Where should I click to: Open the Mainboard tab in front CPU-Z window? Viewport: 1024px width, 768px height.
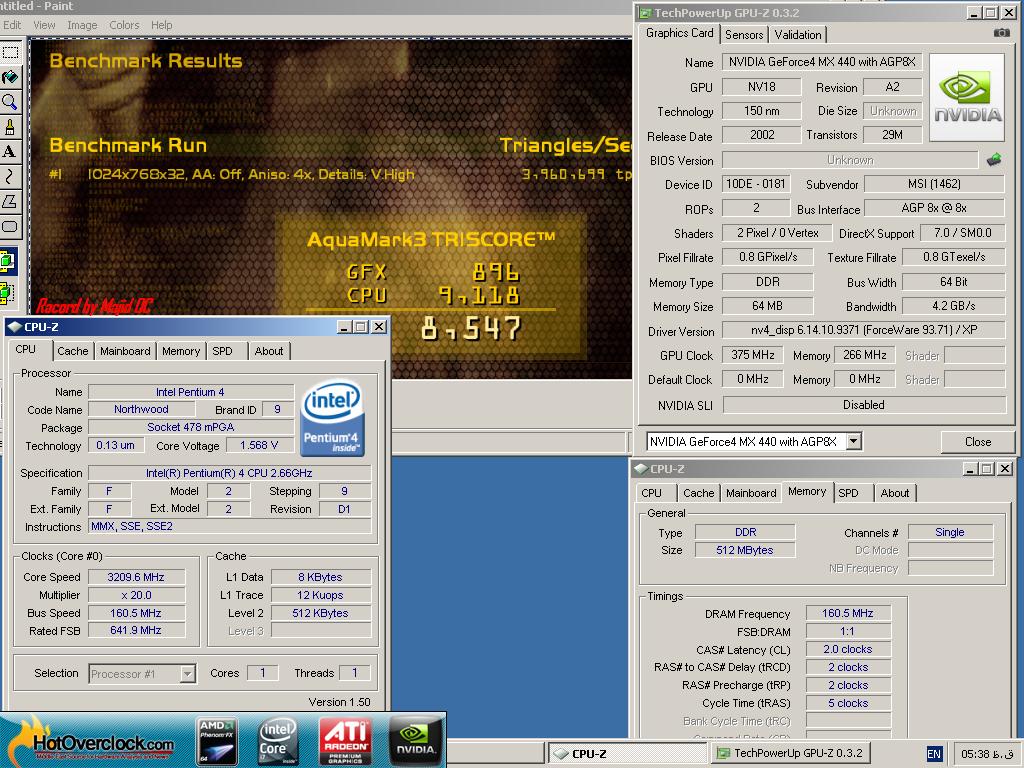click(x=125, y=351)
